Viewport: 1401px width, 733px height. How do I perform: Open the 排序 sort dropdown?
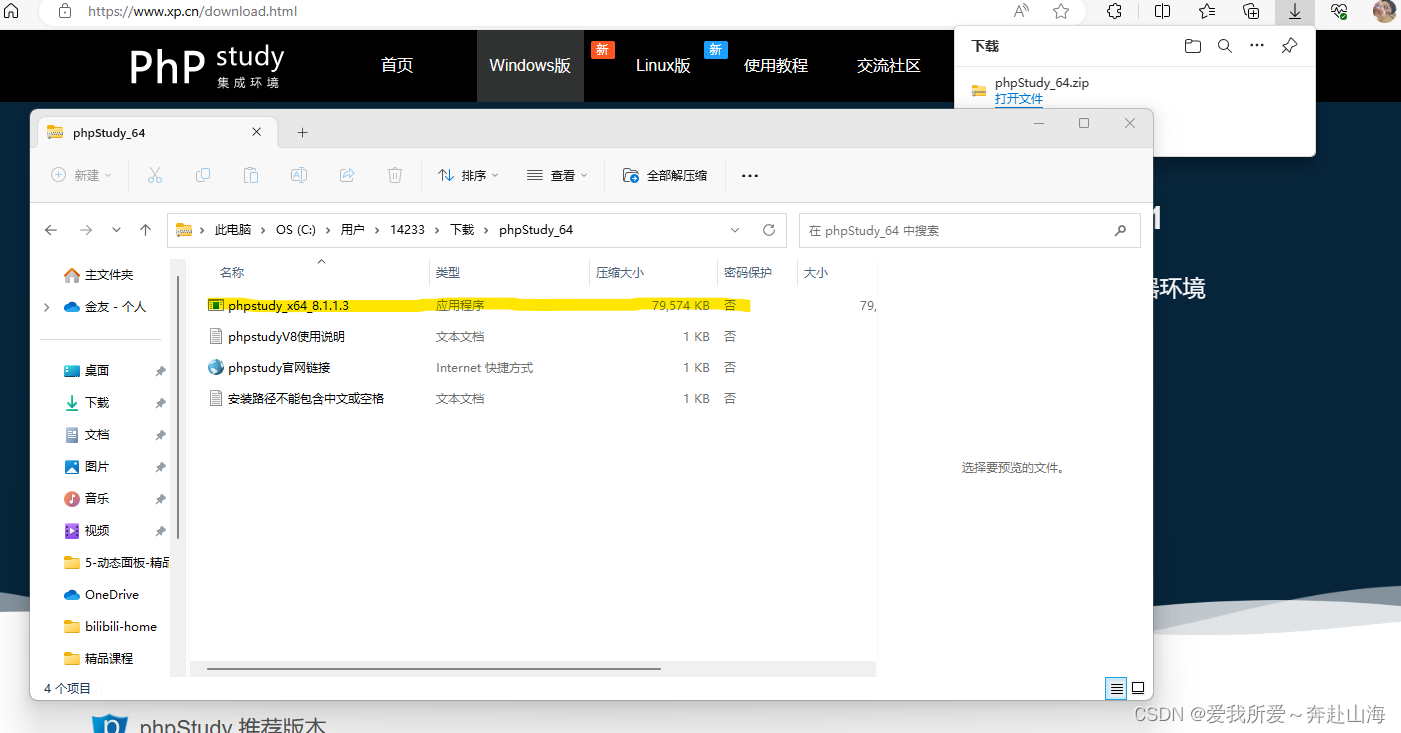pyautogui.click(x=468, y=175)
